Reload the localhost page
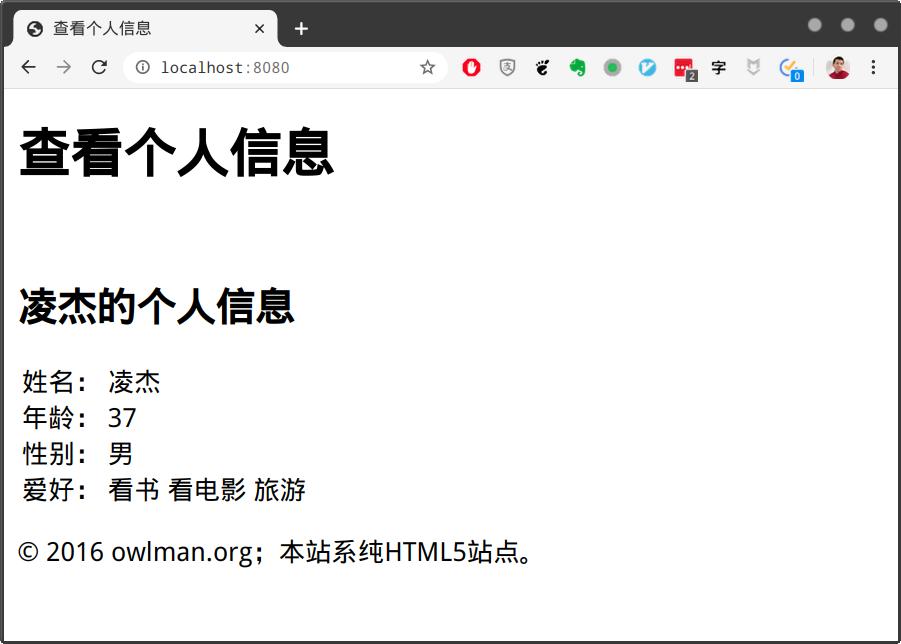This screenshot has width=901, height=644. [99, 67]
